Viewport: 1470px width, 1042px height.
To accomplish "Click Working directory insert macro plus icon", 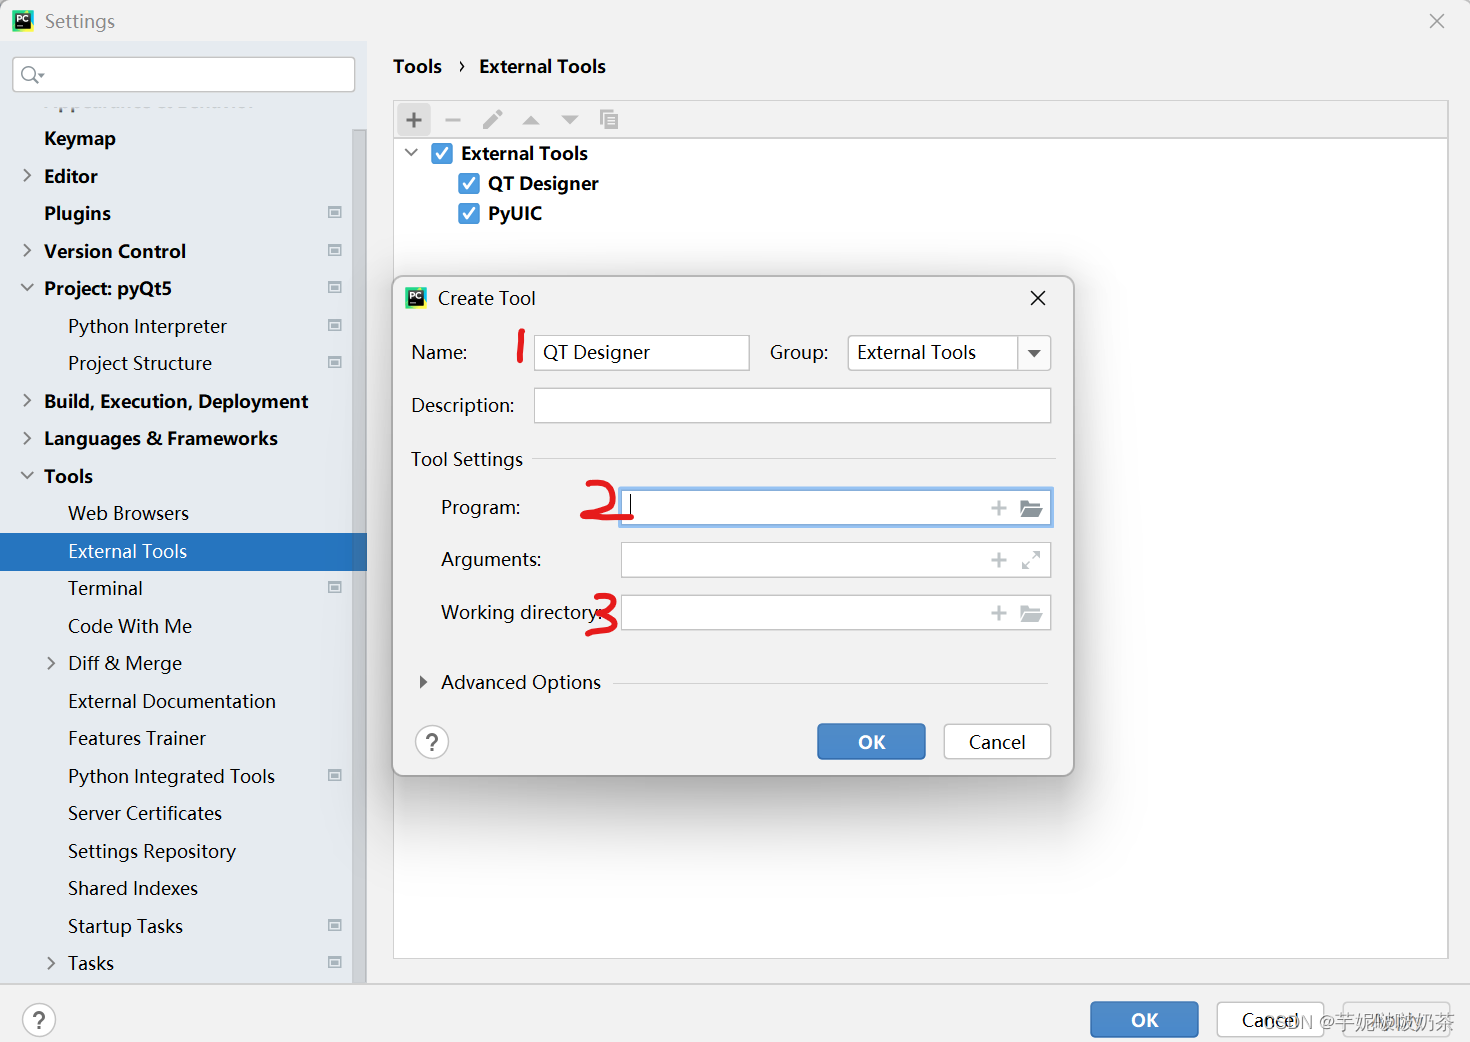I will click(998, 613).
